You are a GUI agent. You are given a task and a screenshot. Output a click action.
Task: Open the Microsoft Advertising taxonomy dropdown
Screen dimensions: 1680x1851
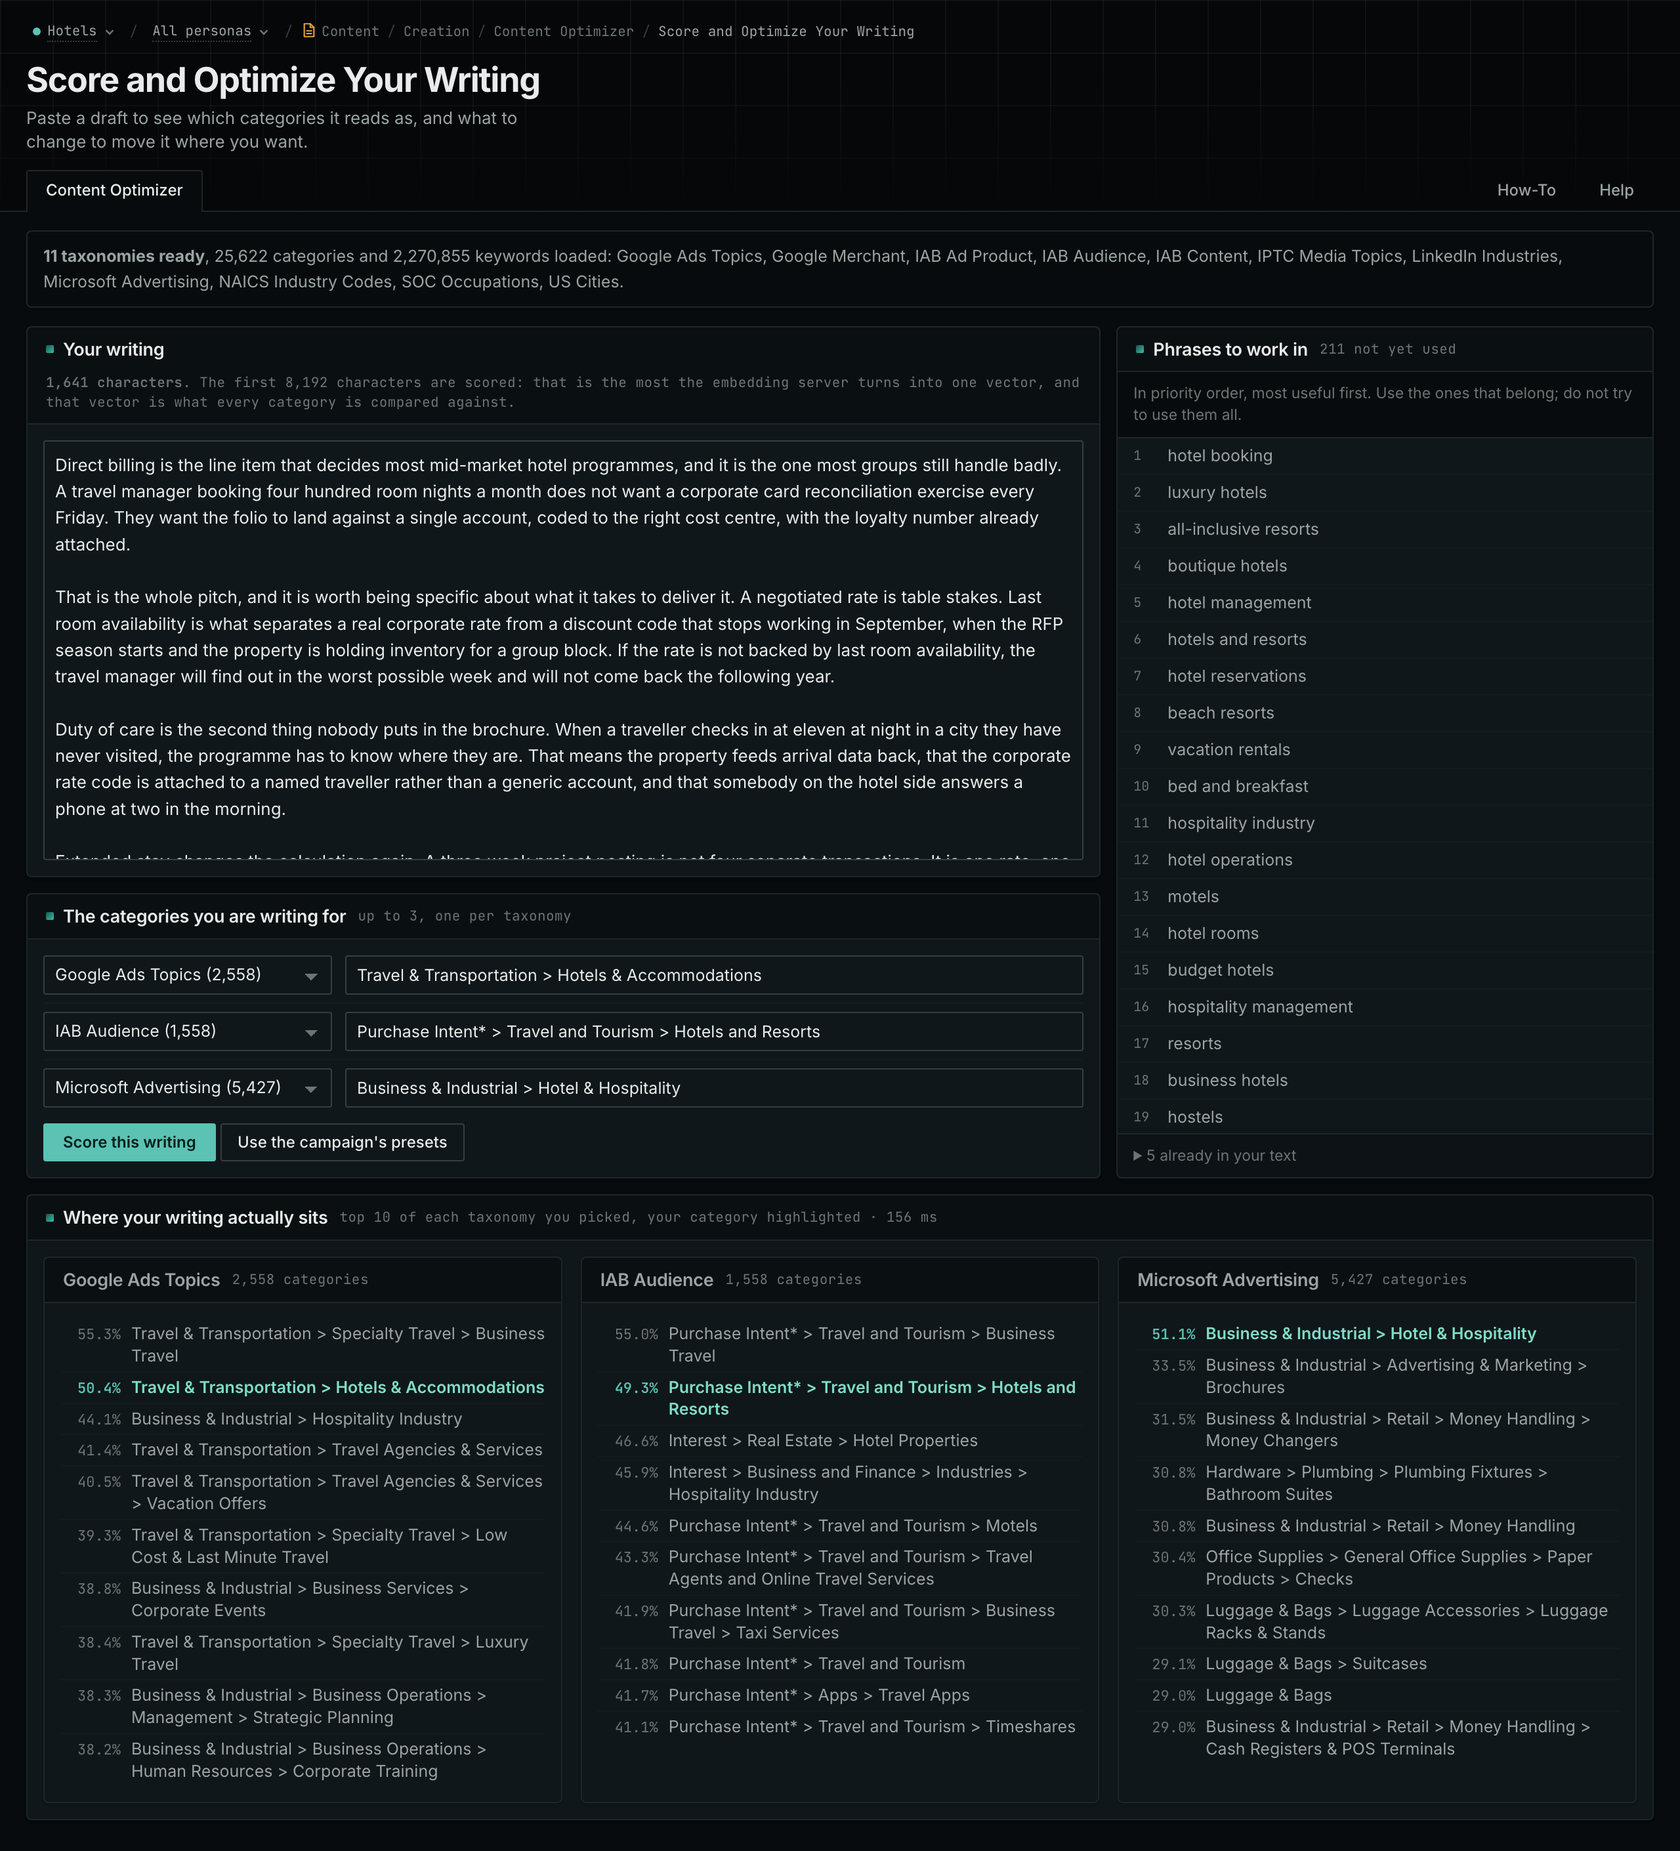coord(187,1088)
